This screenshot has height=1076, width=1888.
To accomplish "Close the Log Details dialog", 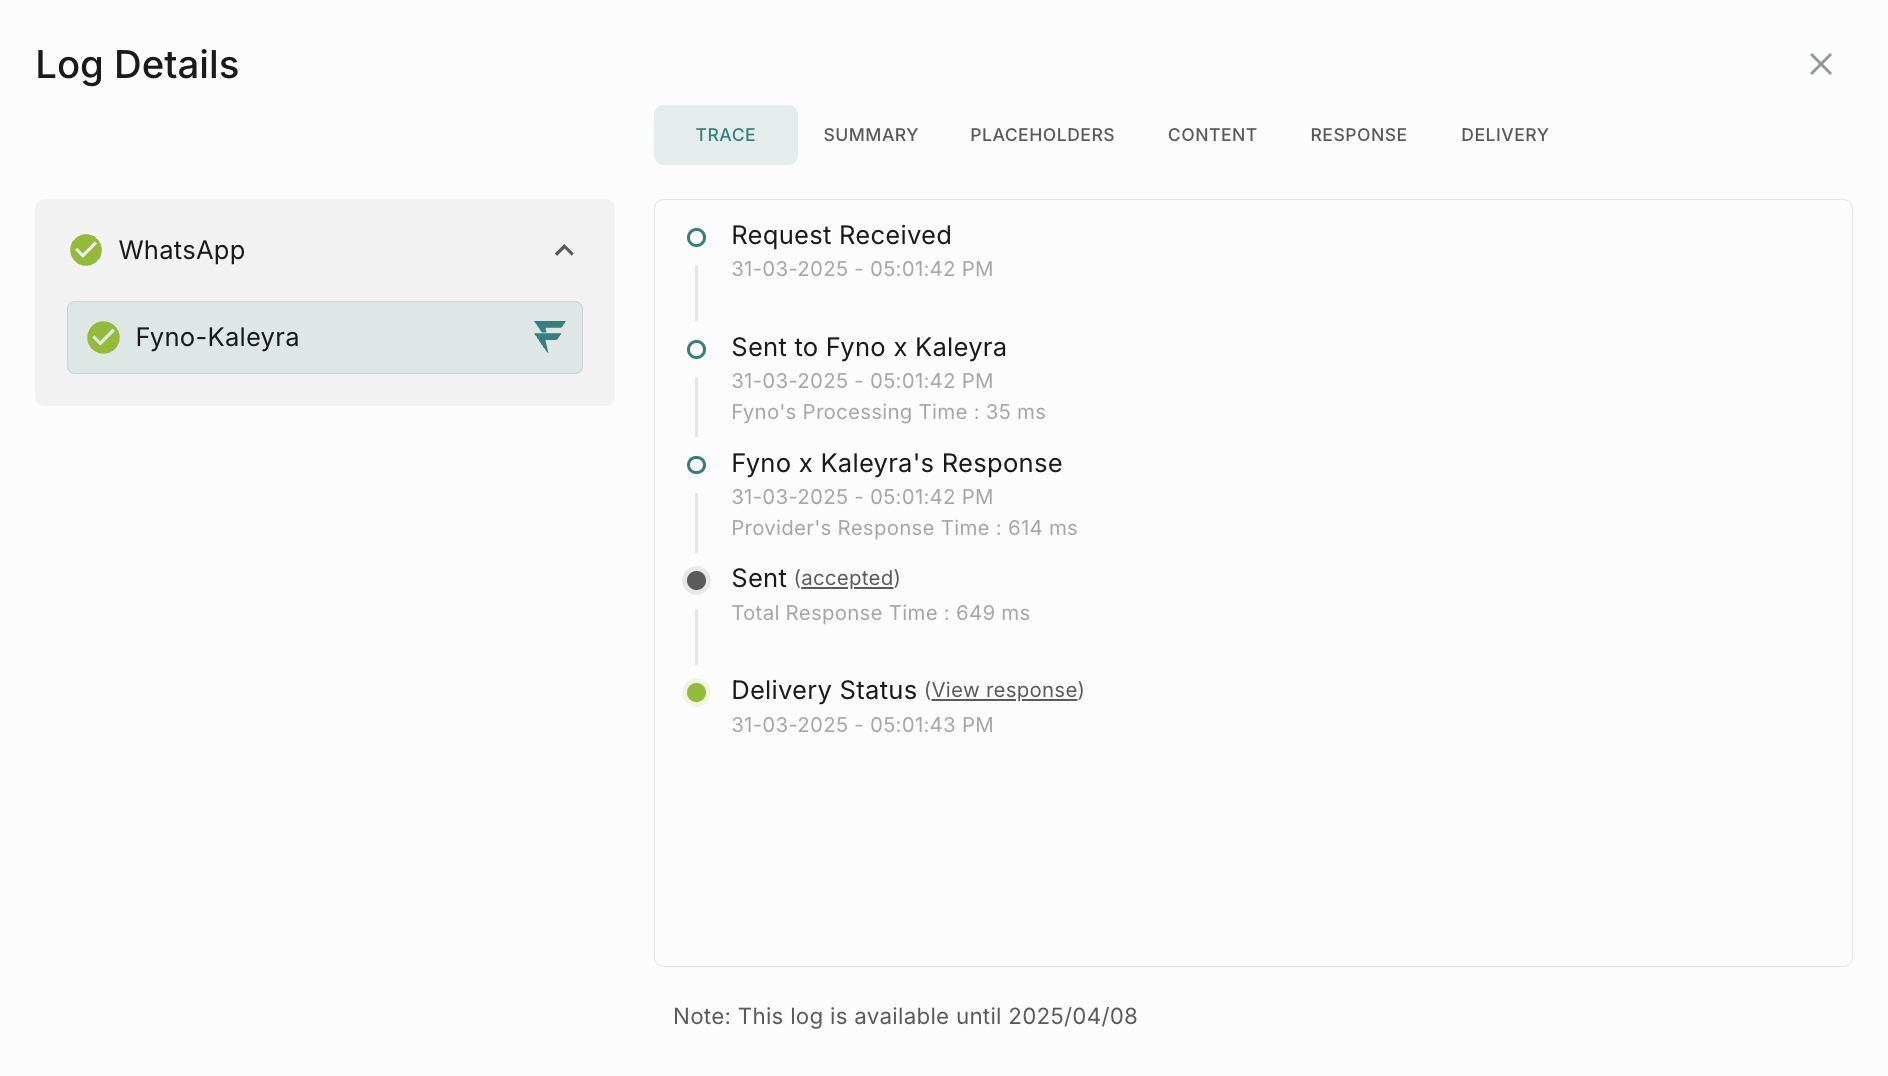I will (x=1820, y=64).
